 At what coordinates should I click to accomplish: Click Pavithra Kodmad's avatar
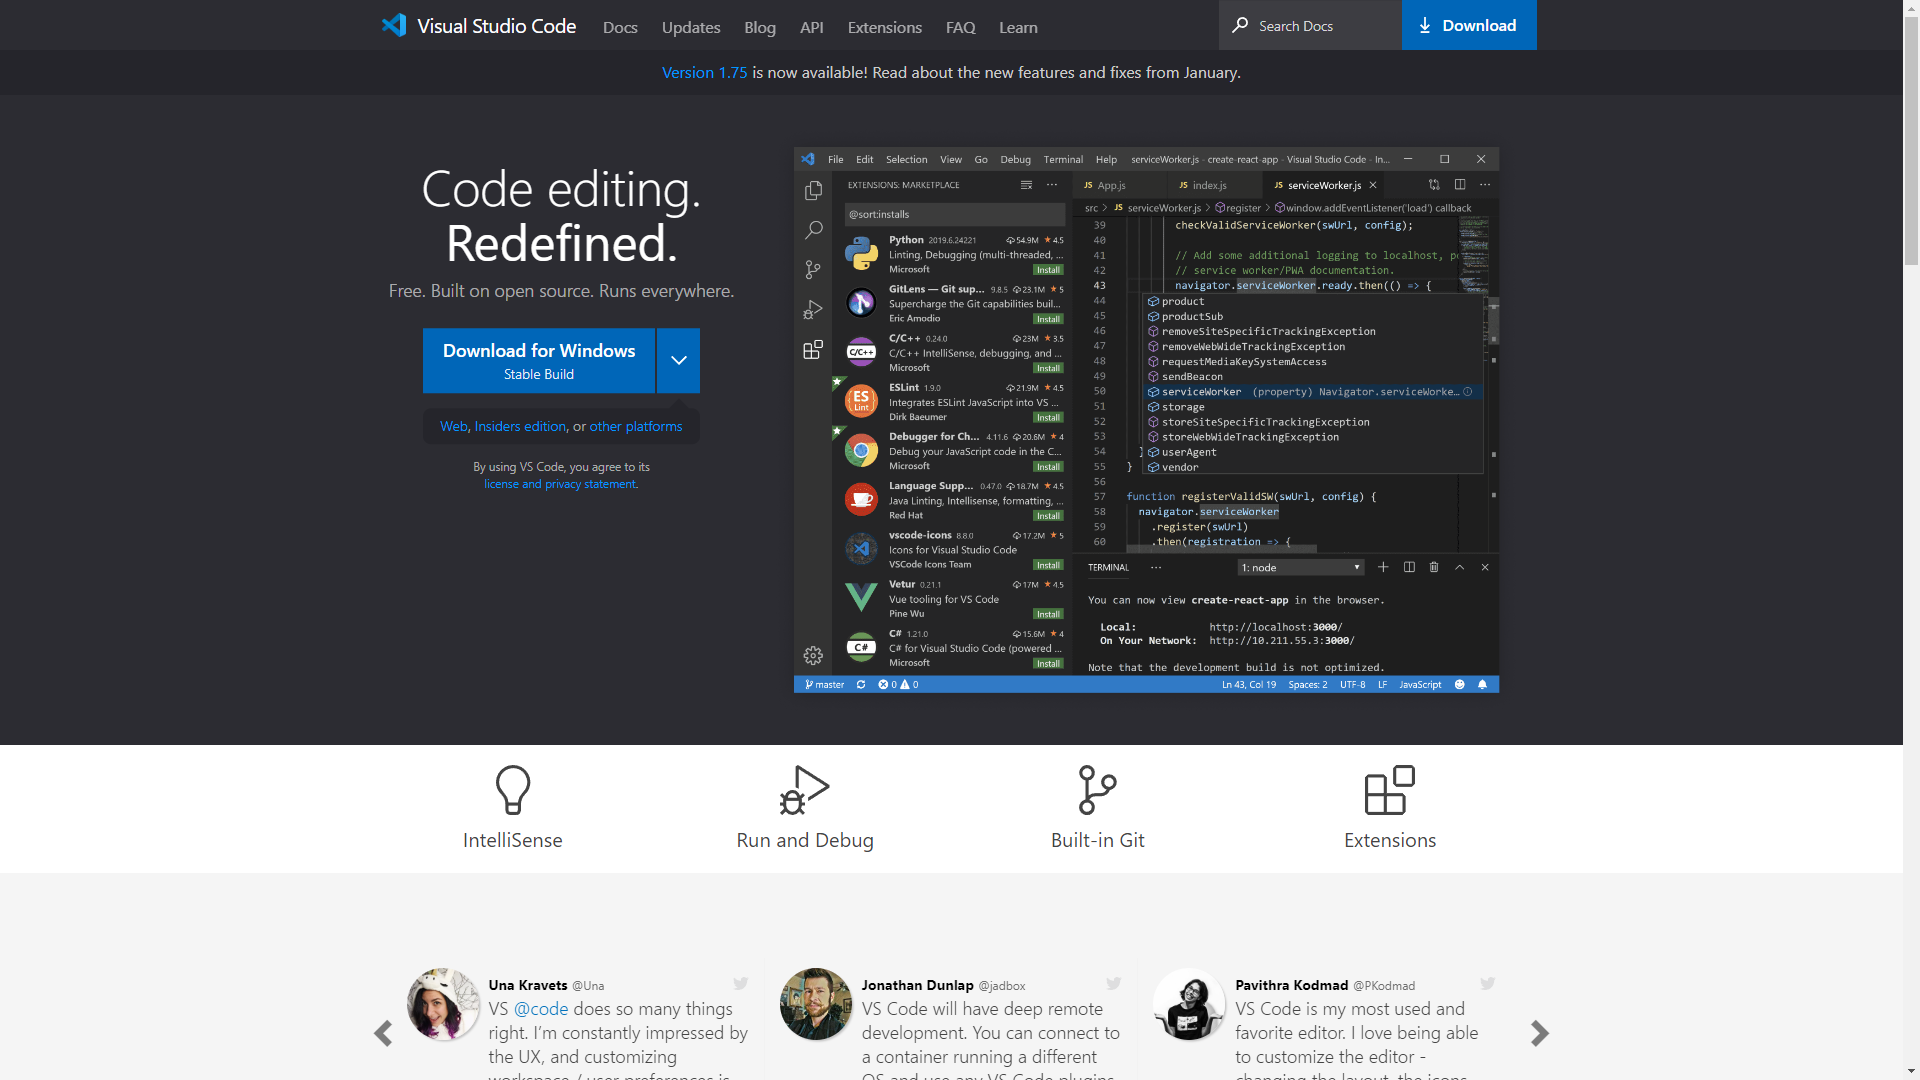(x=1189, y=1004)
